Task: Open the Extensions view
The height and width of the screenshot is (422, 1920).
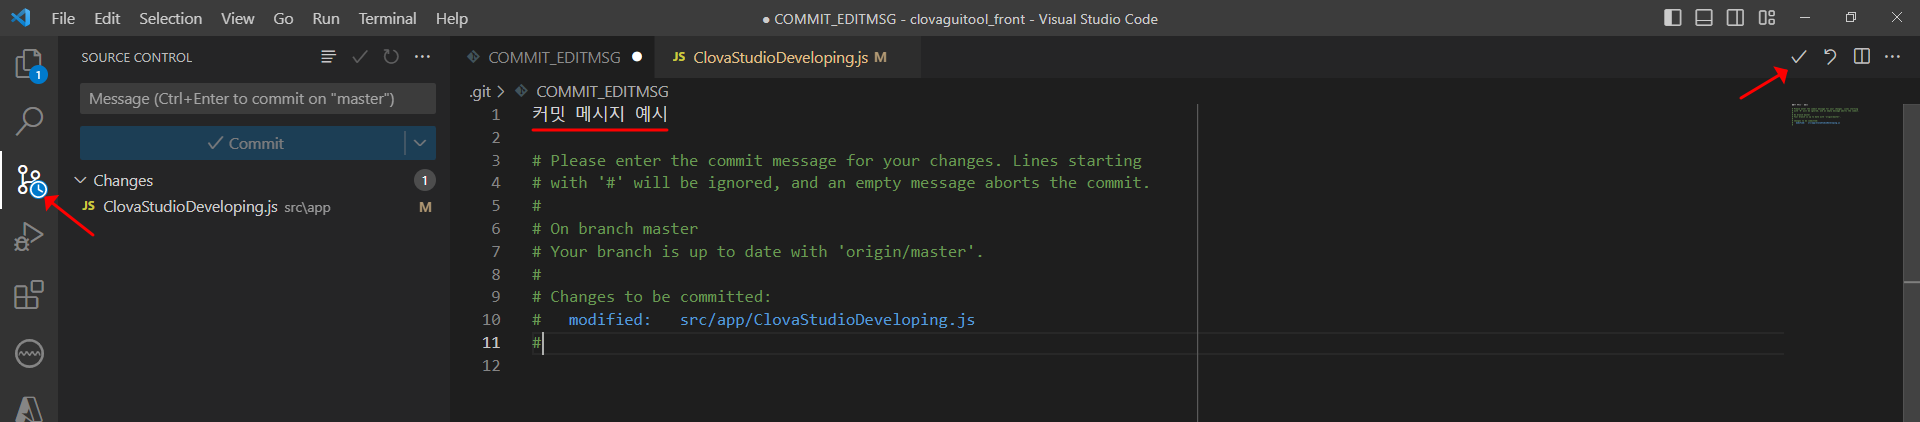Action: coord(29,295)
